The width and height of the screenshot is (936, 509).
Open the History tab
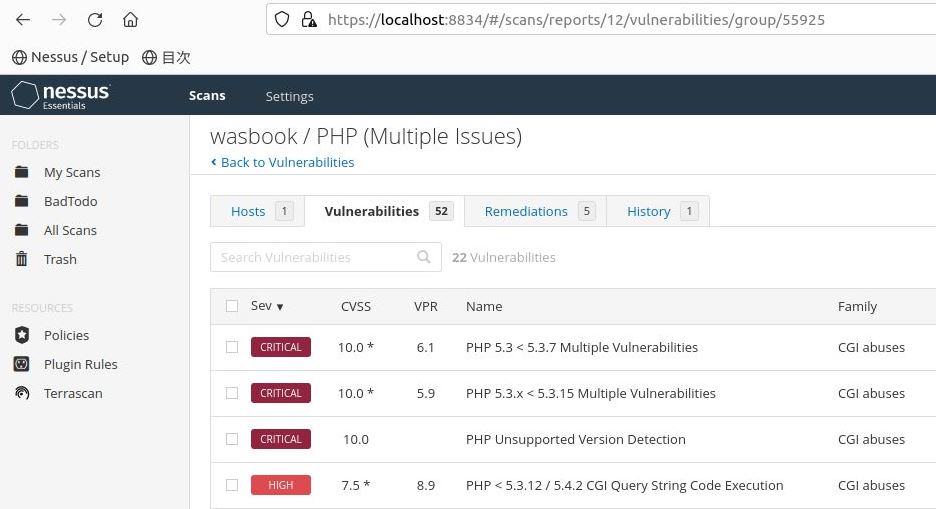click(x=658, y=211)
